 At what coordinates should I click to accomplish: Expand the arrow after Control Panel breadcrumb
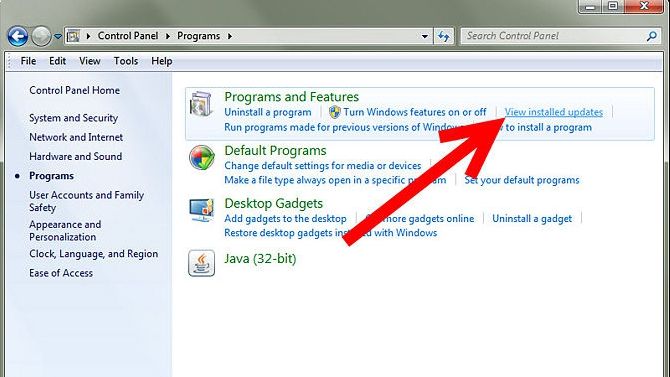click(x=168, y=36)
